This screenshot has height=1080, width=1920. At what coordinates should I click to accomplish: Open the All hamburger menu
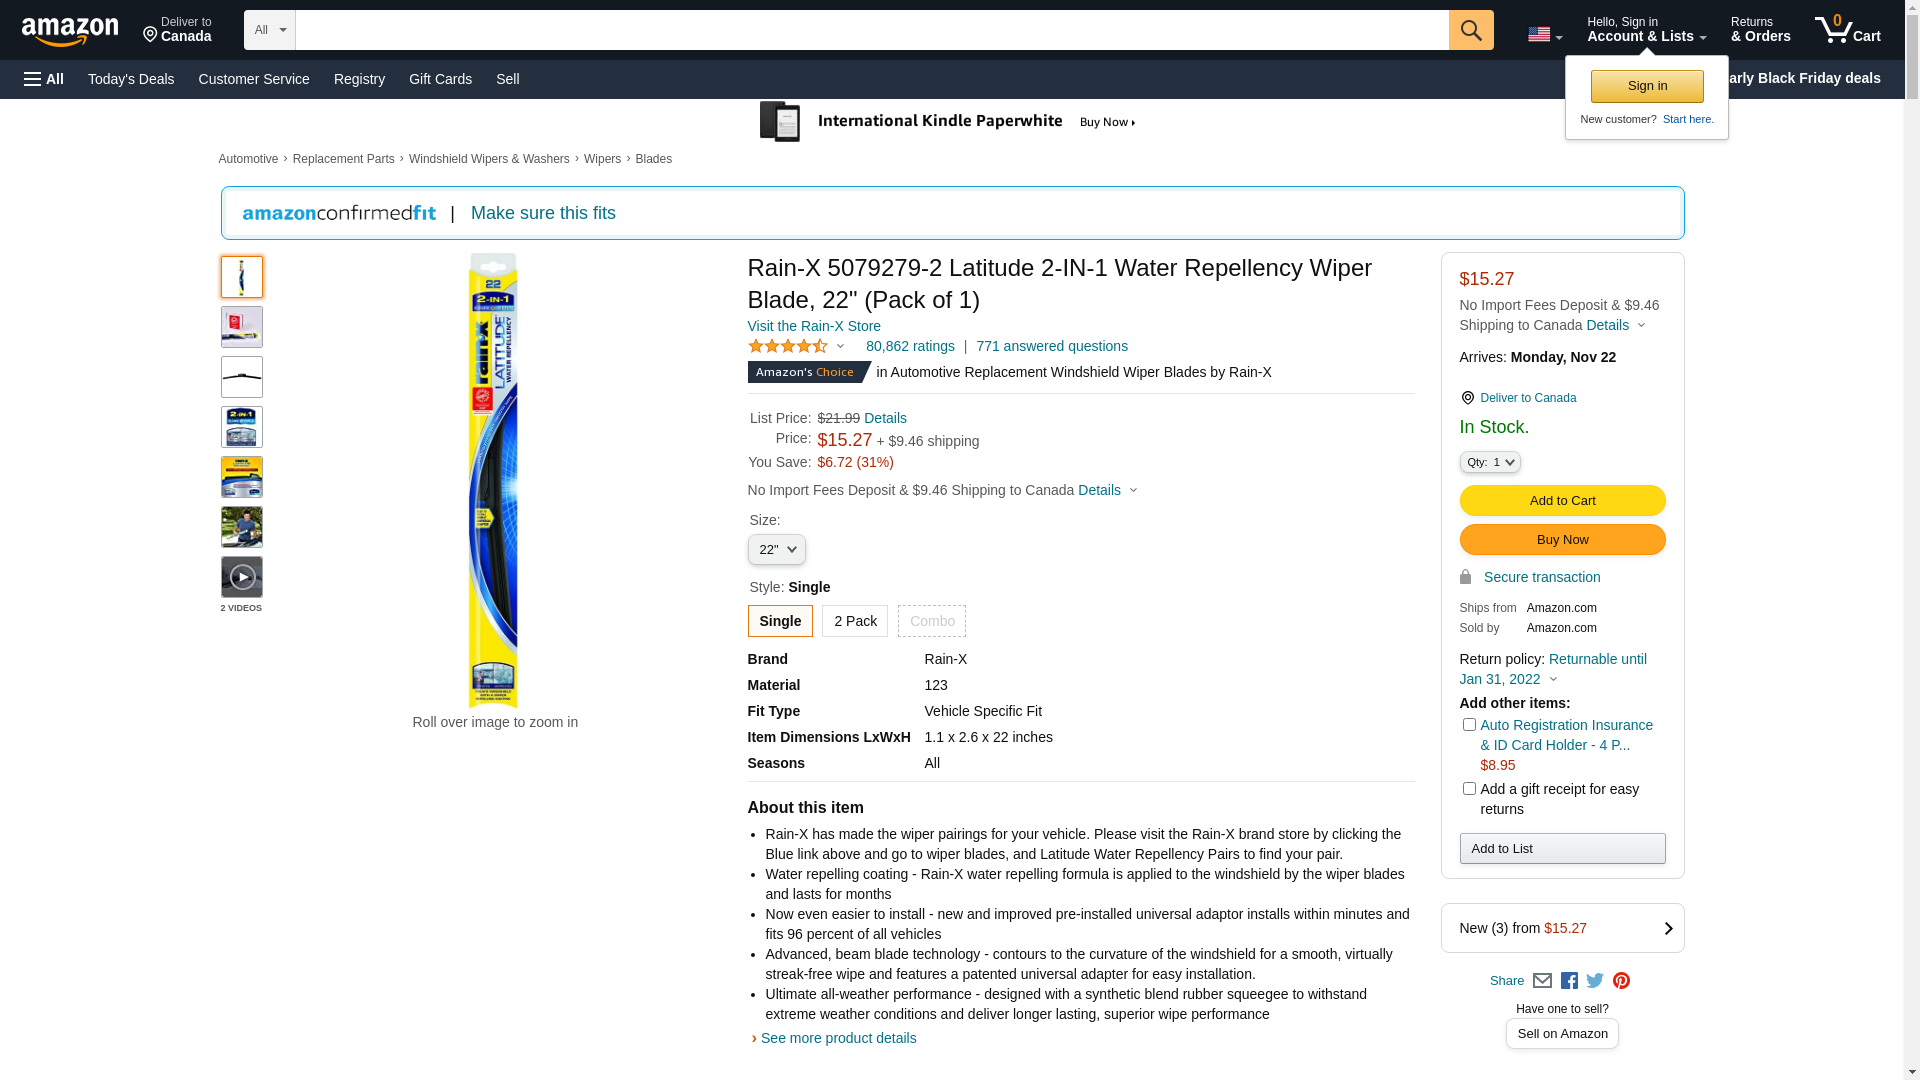44,79
